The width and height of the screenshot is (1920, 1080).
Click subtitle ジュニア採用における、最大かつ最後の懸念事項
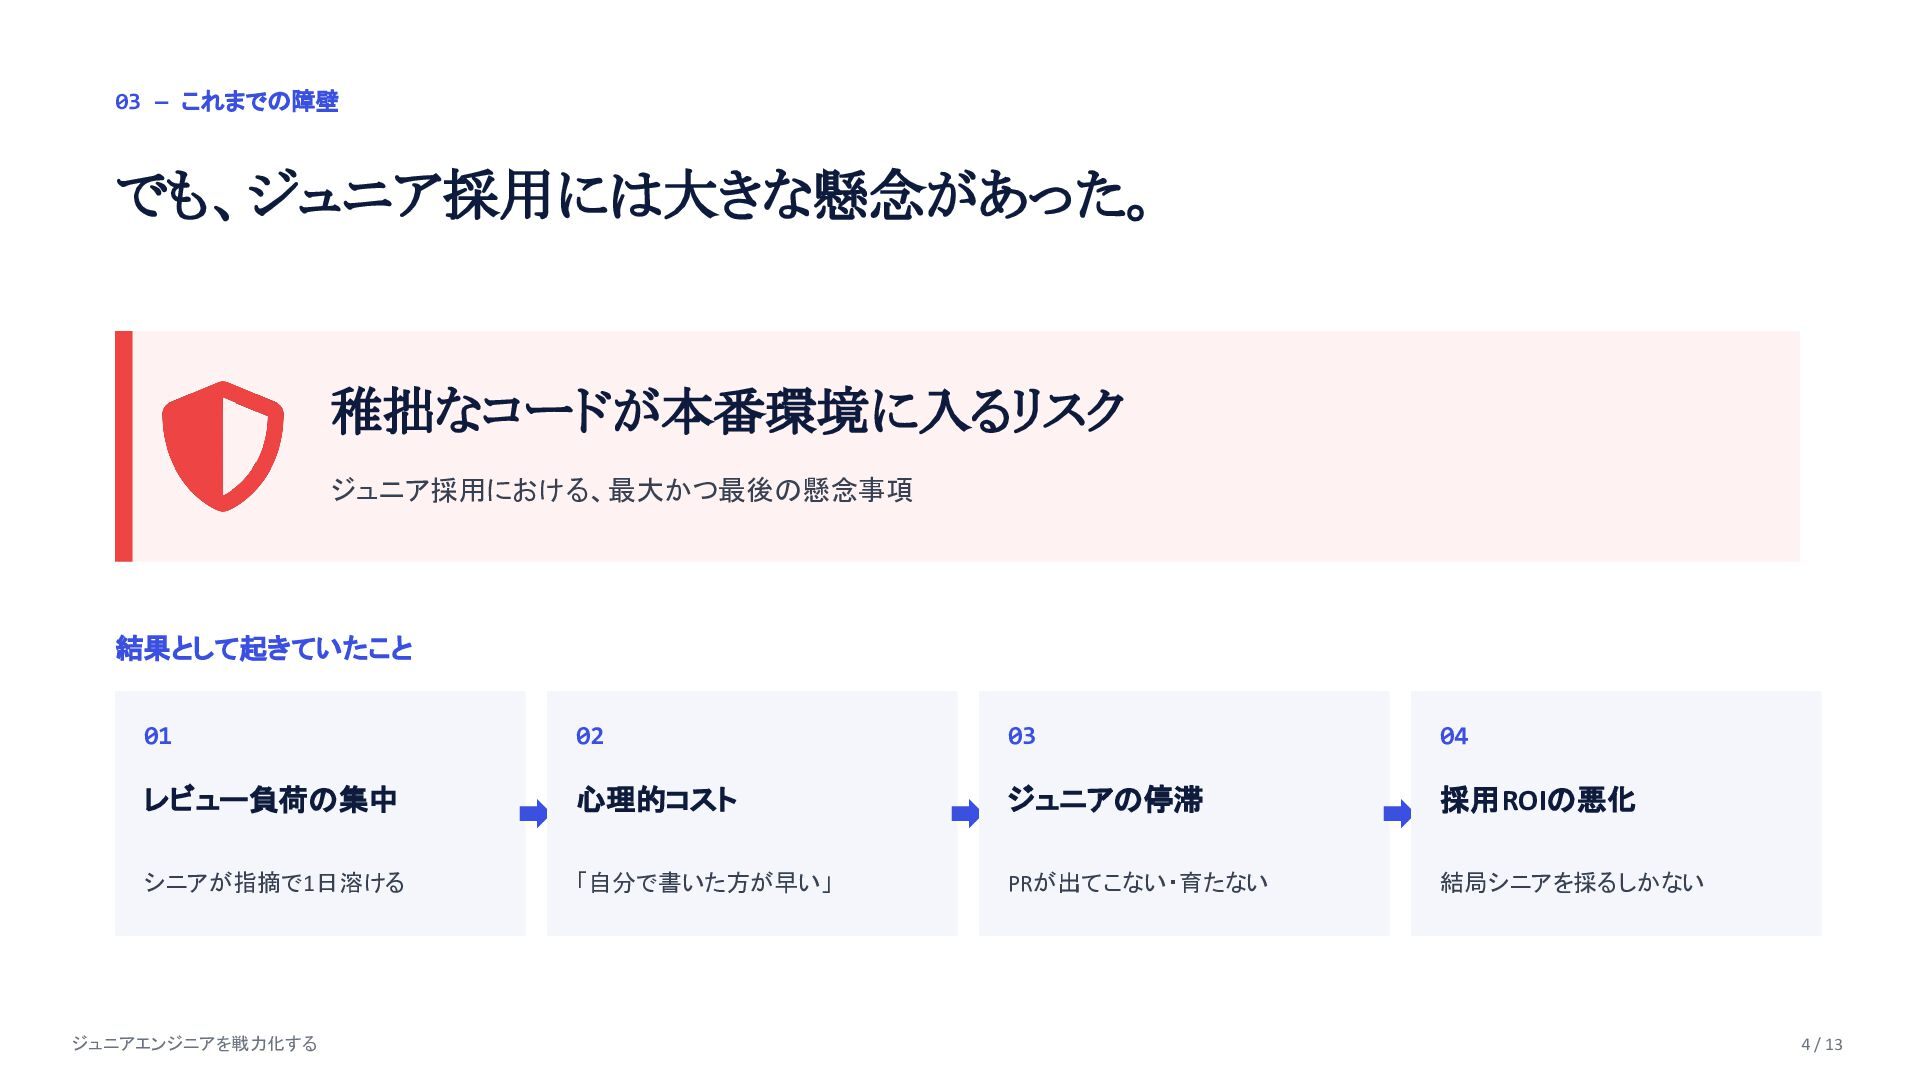click(x=621, y=490)
